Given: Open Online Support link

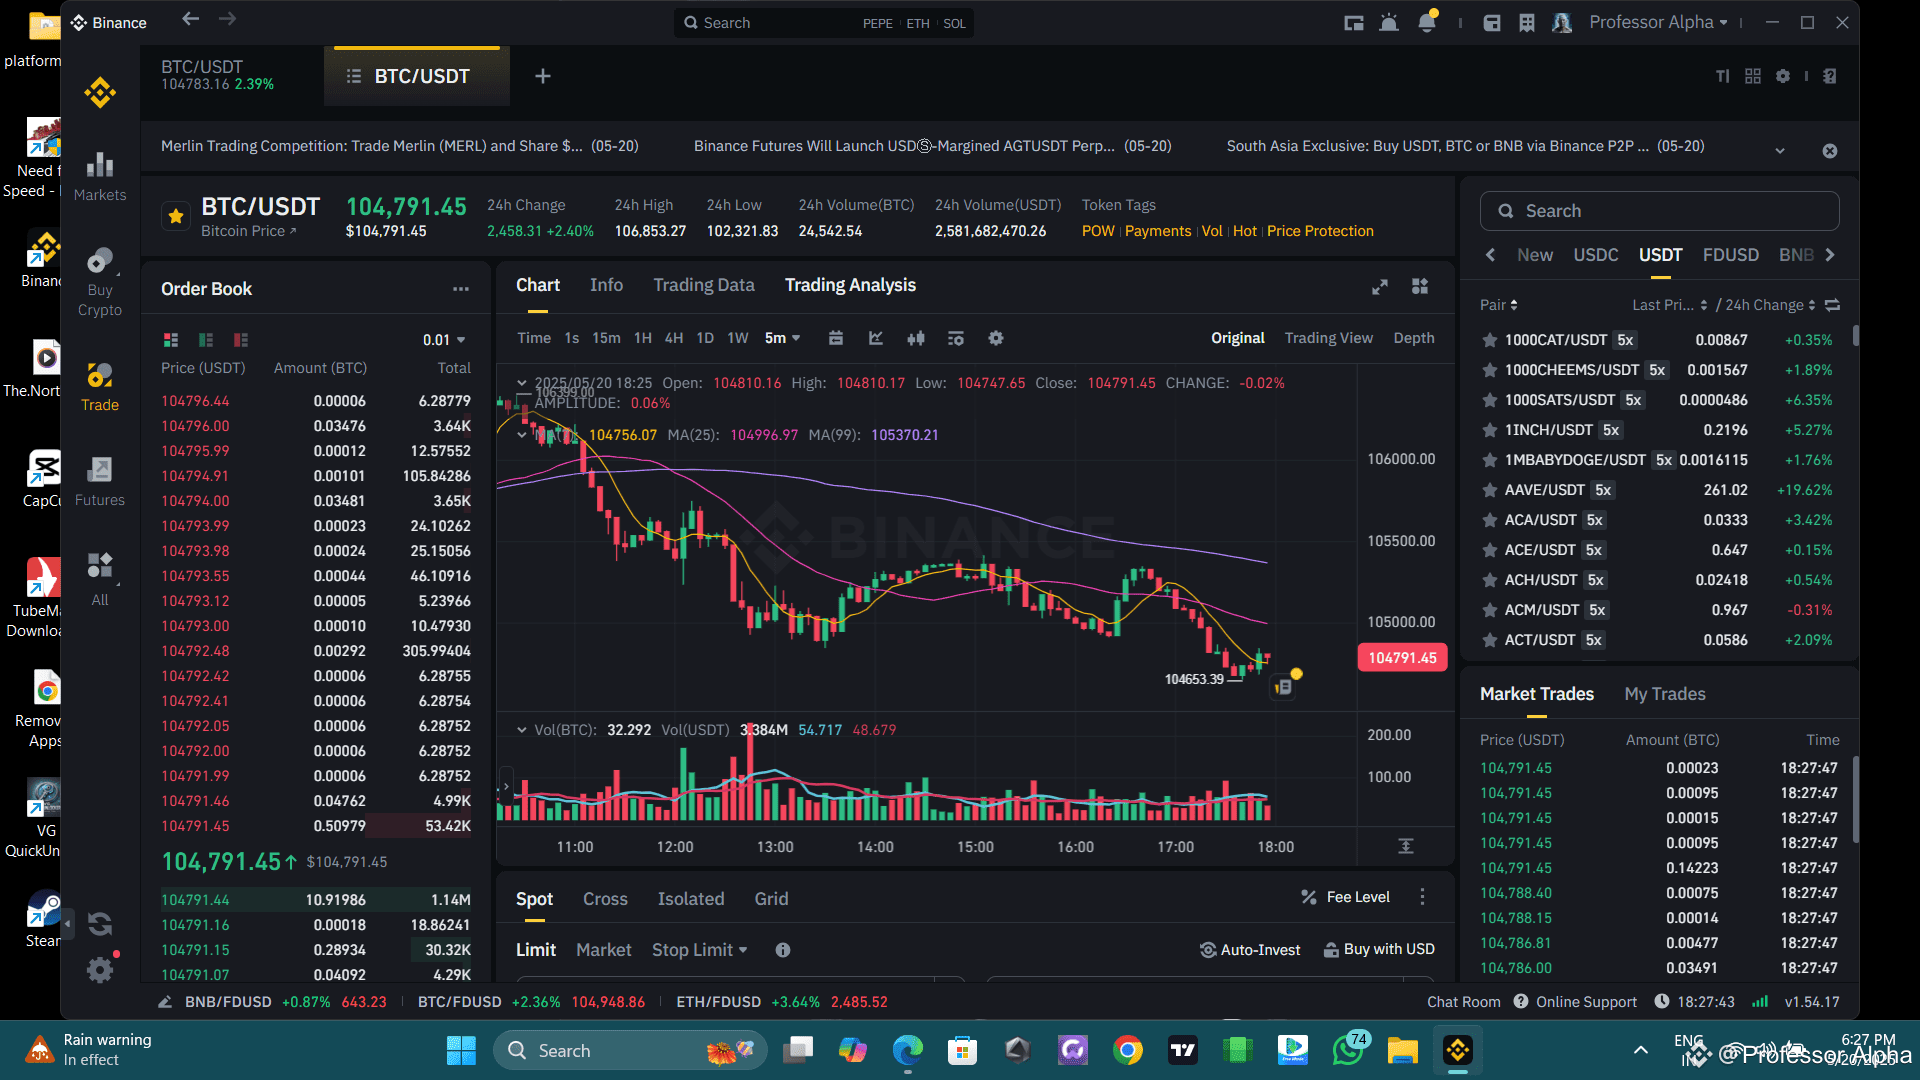Looking at the screenshot, I should pos(1575,1002).
